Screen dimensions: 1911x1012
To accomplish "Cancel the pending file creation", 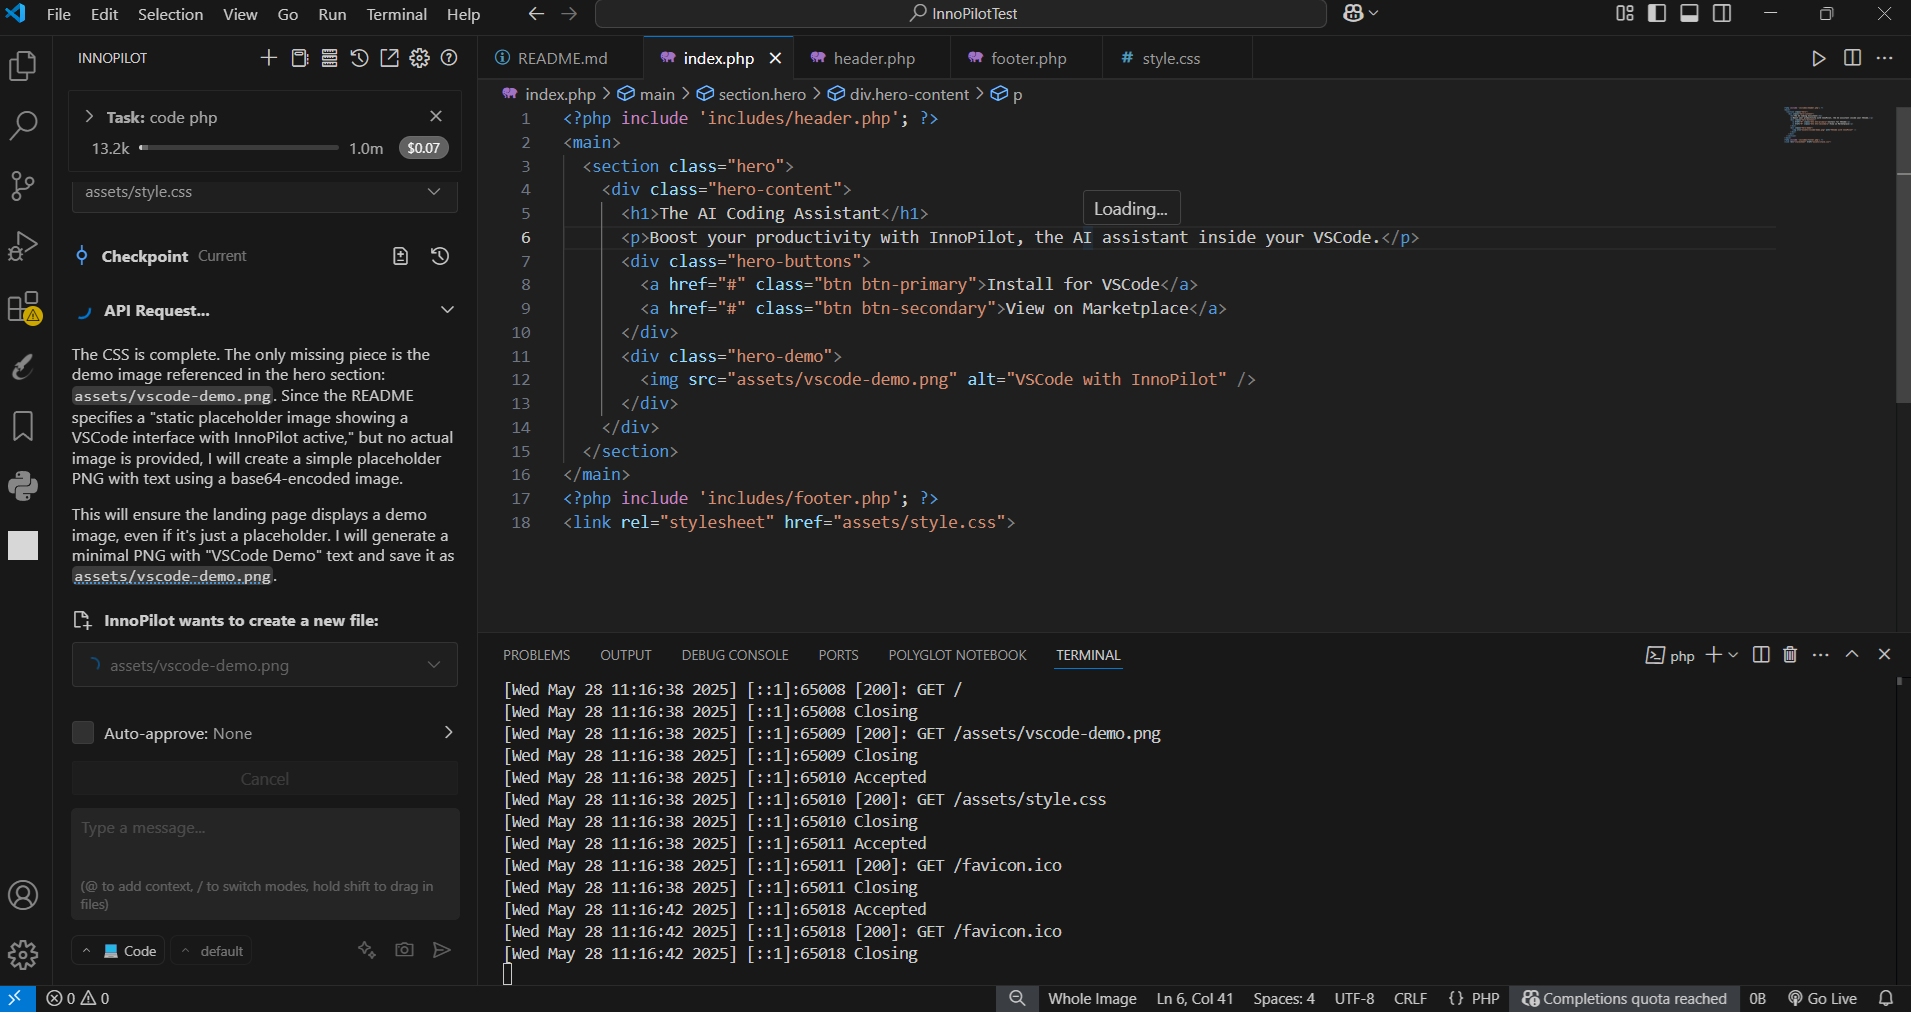I will click(264, 778).
